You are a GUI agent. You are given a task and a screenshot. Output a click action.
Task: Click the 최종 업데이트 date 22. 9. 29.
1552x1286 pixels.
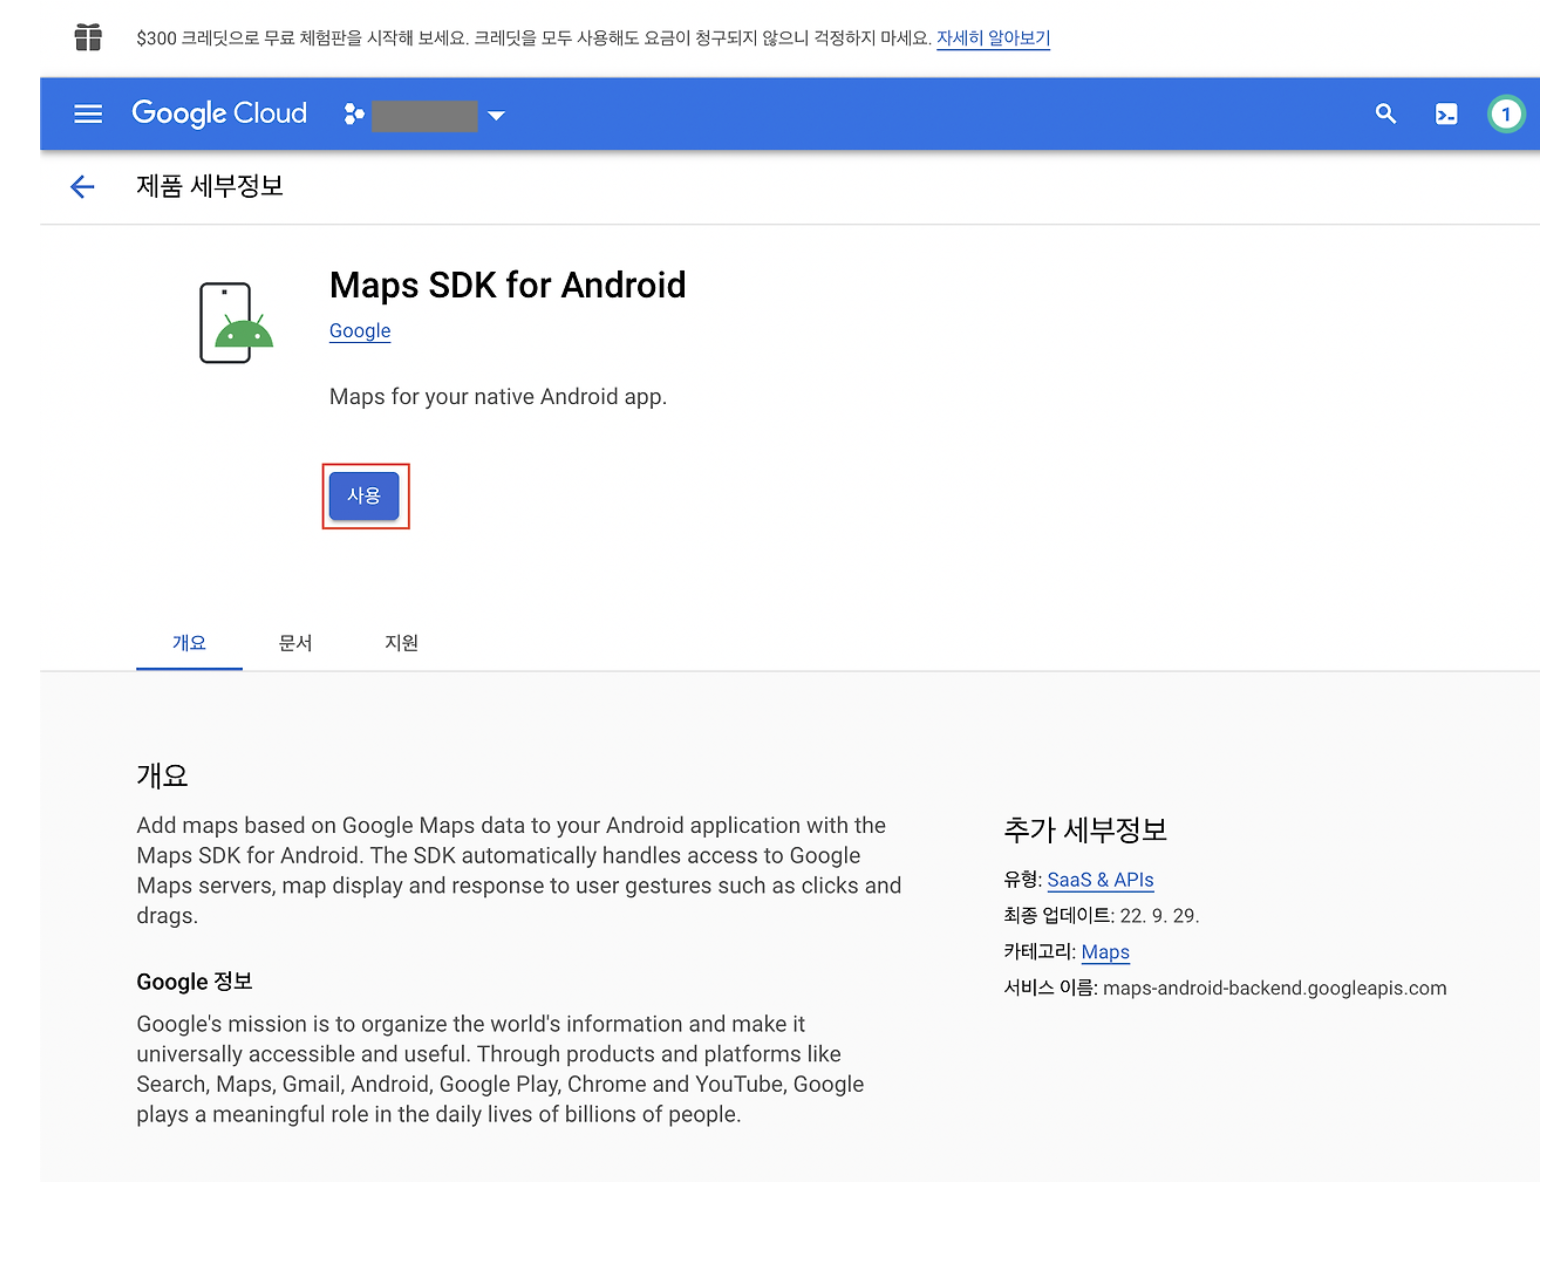1159,916
